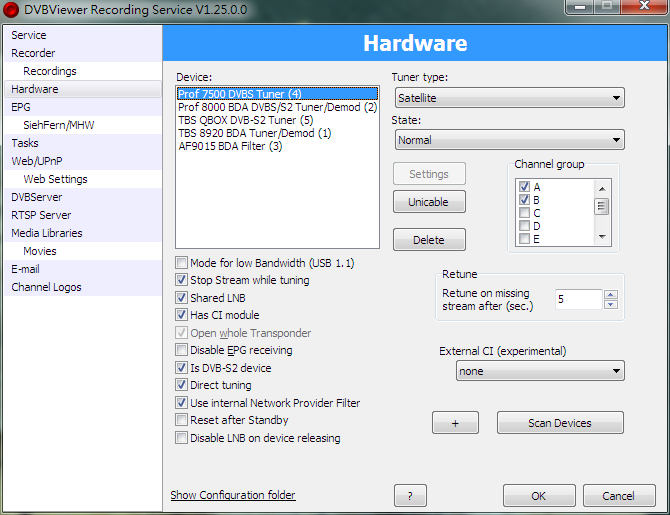Open the Tuner type dropdown showing Satellite

click(x=509, y=98)
